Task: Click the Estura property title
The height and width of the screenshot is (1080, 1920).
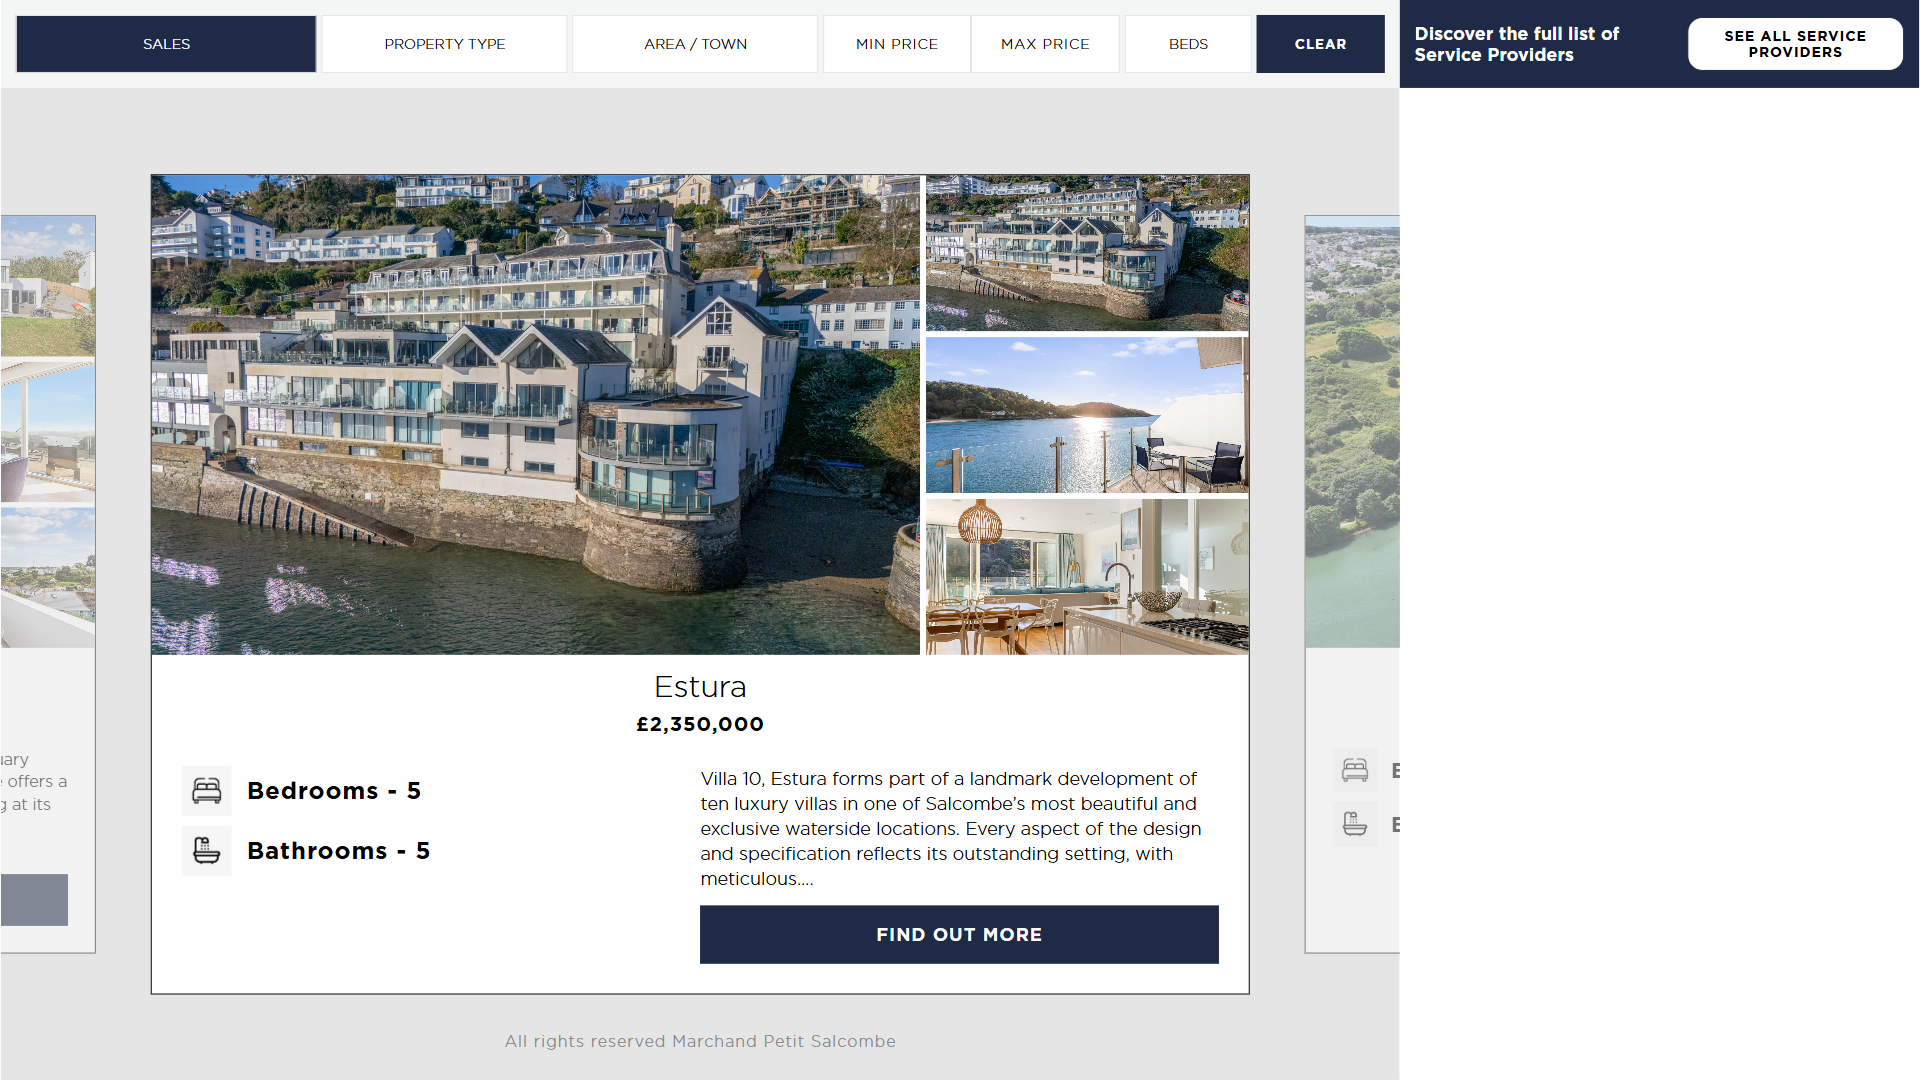Action: (700, 687)
